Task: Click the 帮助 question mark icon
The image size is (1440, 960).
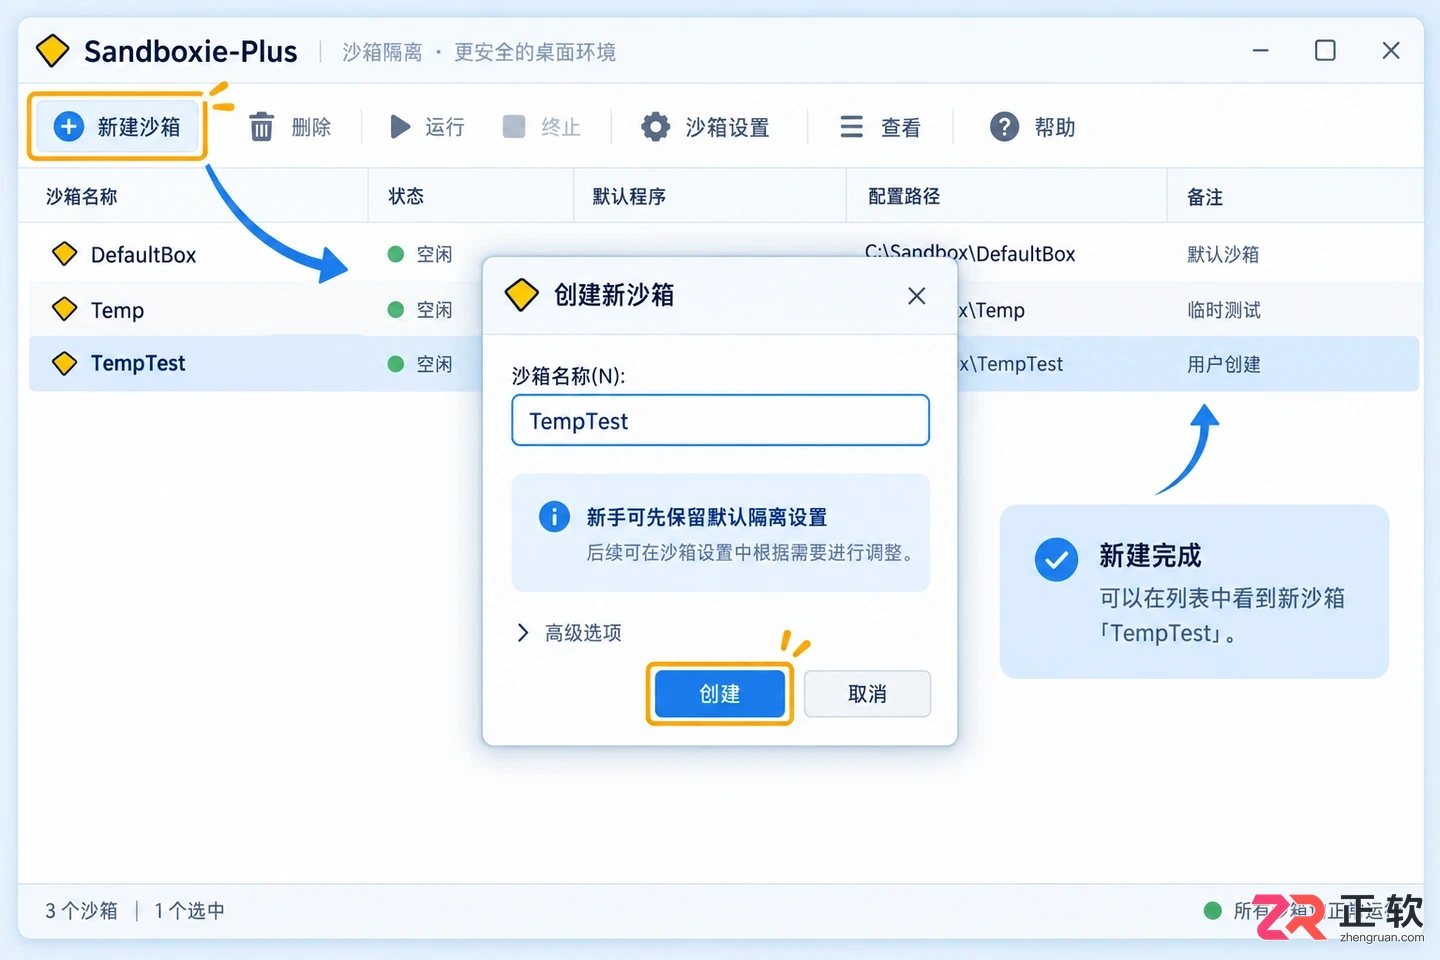Action: pyautogui.click(x=1004, y=127)
